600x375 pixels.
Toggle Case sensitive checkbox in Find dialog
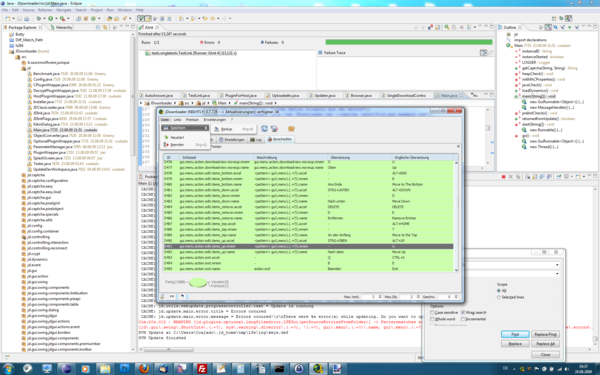click(432, 313)
